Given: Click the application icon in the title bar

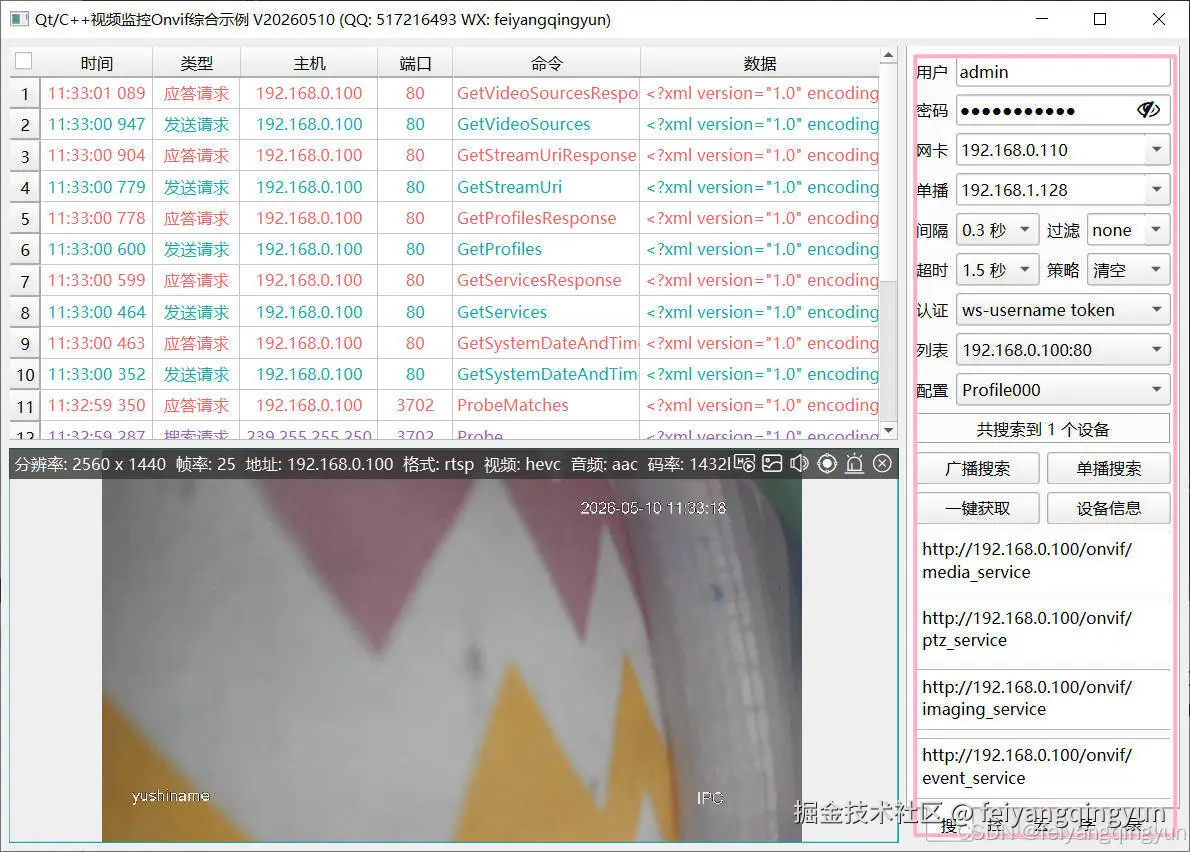Looking at the screenshot, I should (x=20, y=19).
